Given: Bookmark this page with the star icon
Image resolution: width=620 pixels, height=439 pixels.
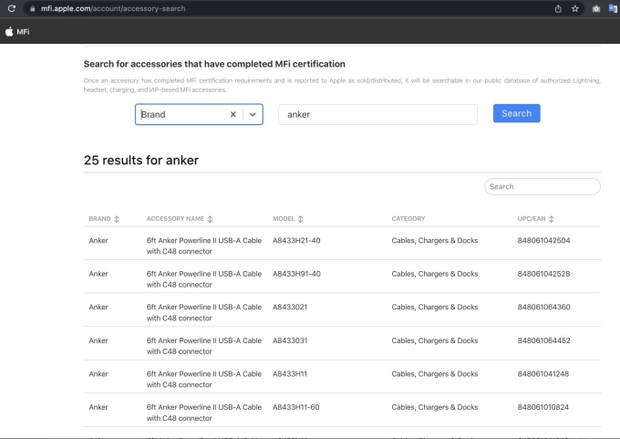Looking at the screenshot, I should point(575,8).
